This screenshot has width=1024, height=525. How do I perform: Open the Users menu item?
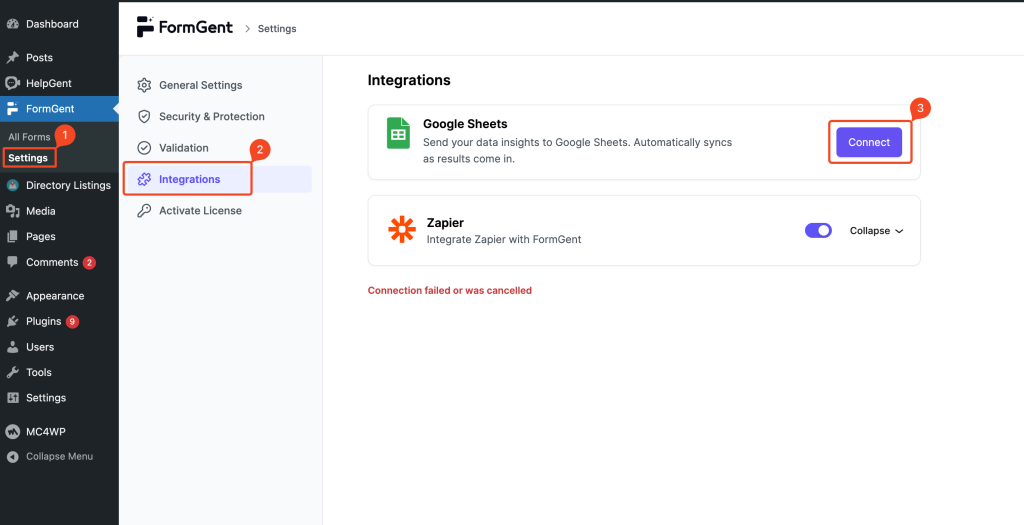pyautogui.click(x=59, y=347)
